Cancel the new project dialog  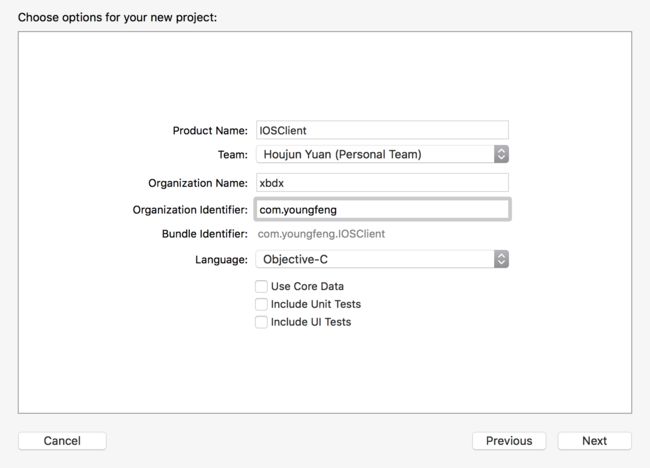tap(62, 441)
